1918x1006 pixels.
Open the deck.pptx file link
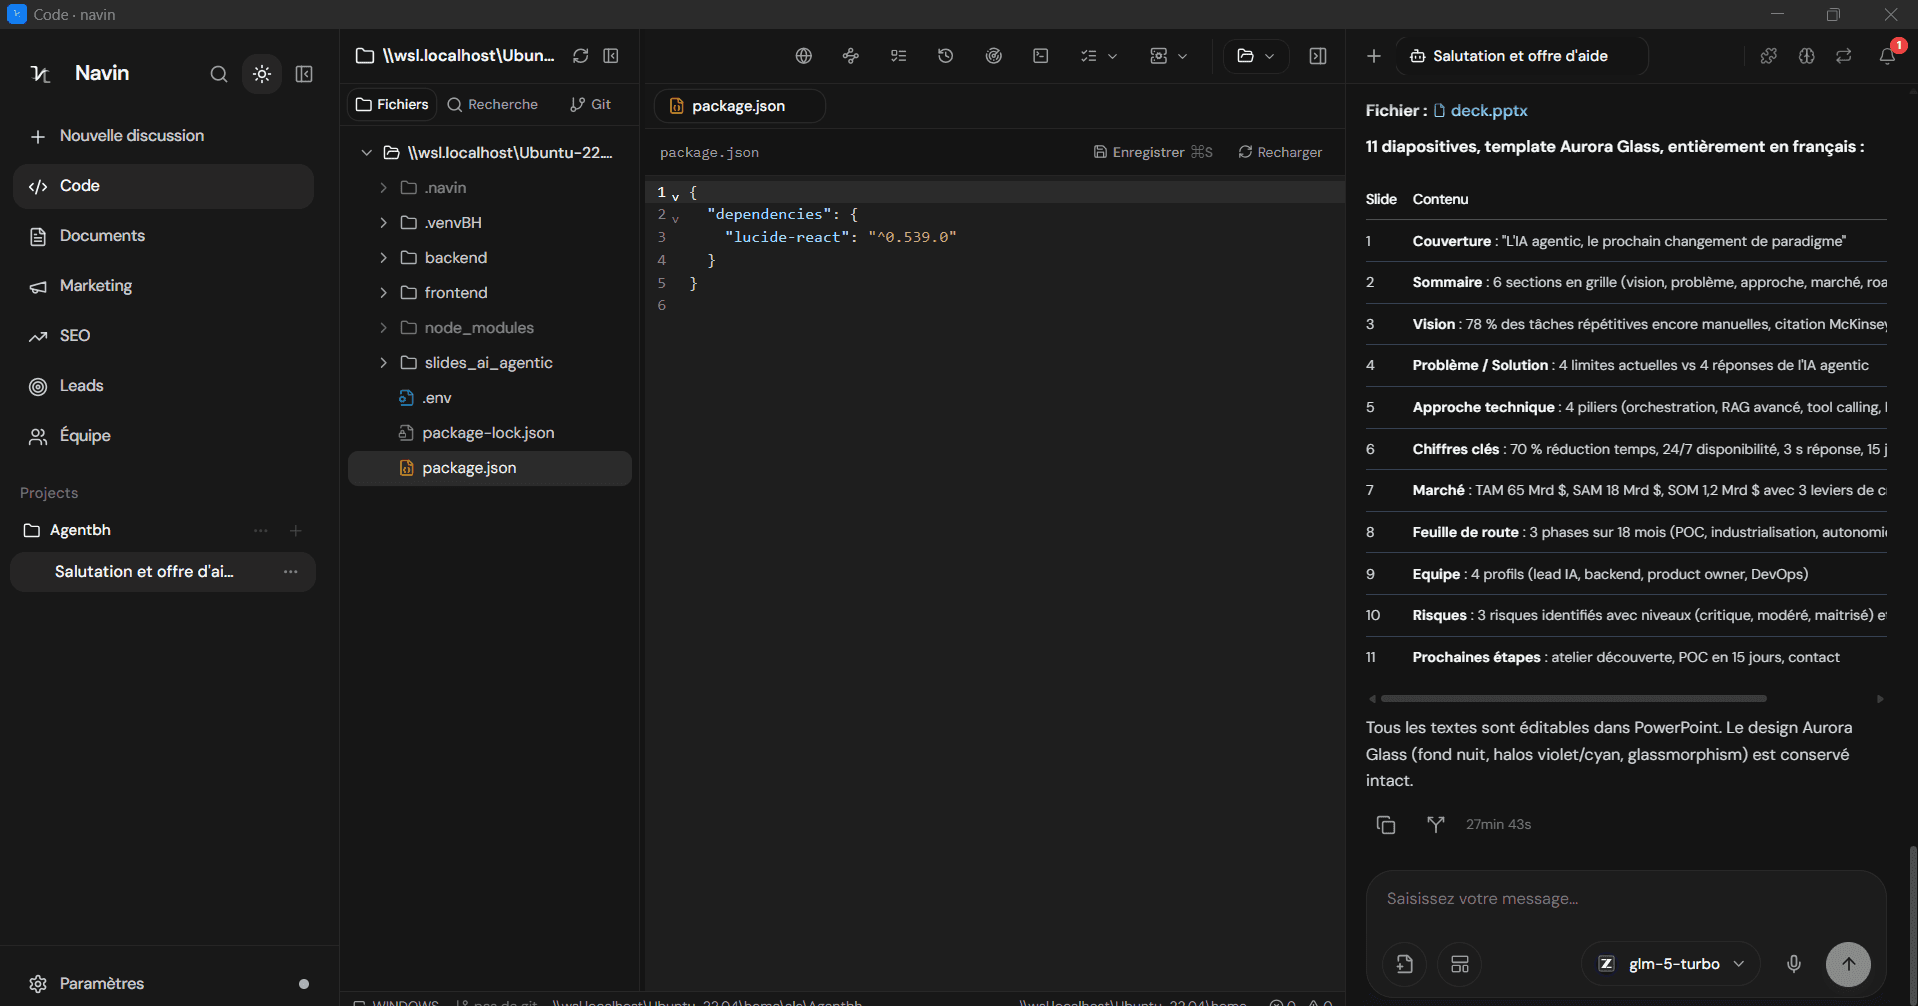tap(1480, 111)
